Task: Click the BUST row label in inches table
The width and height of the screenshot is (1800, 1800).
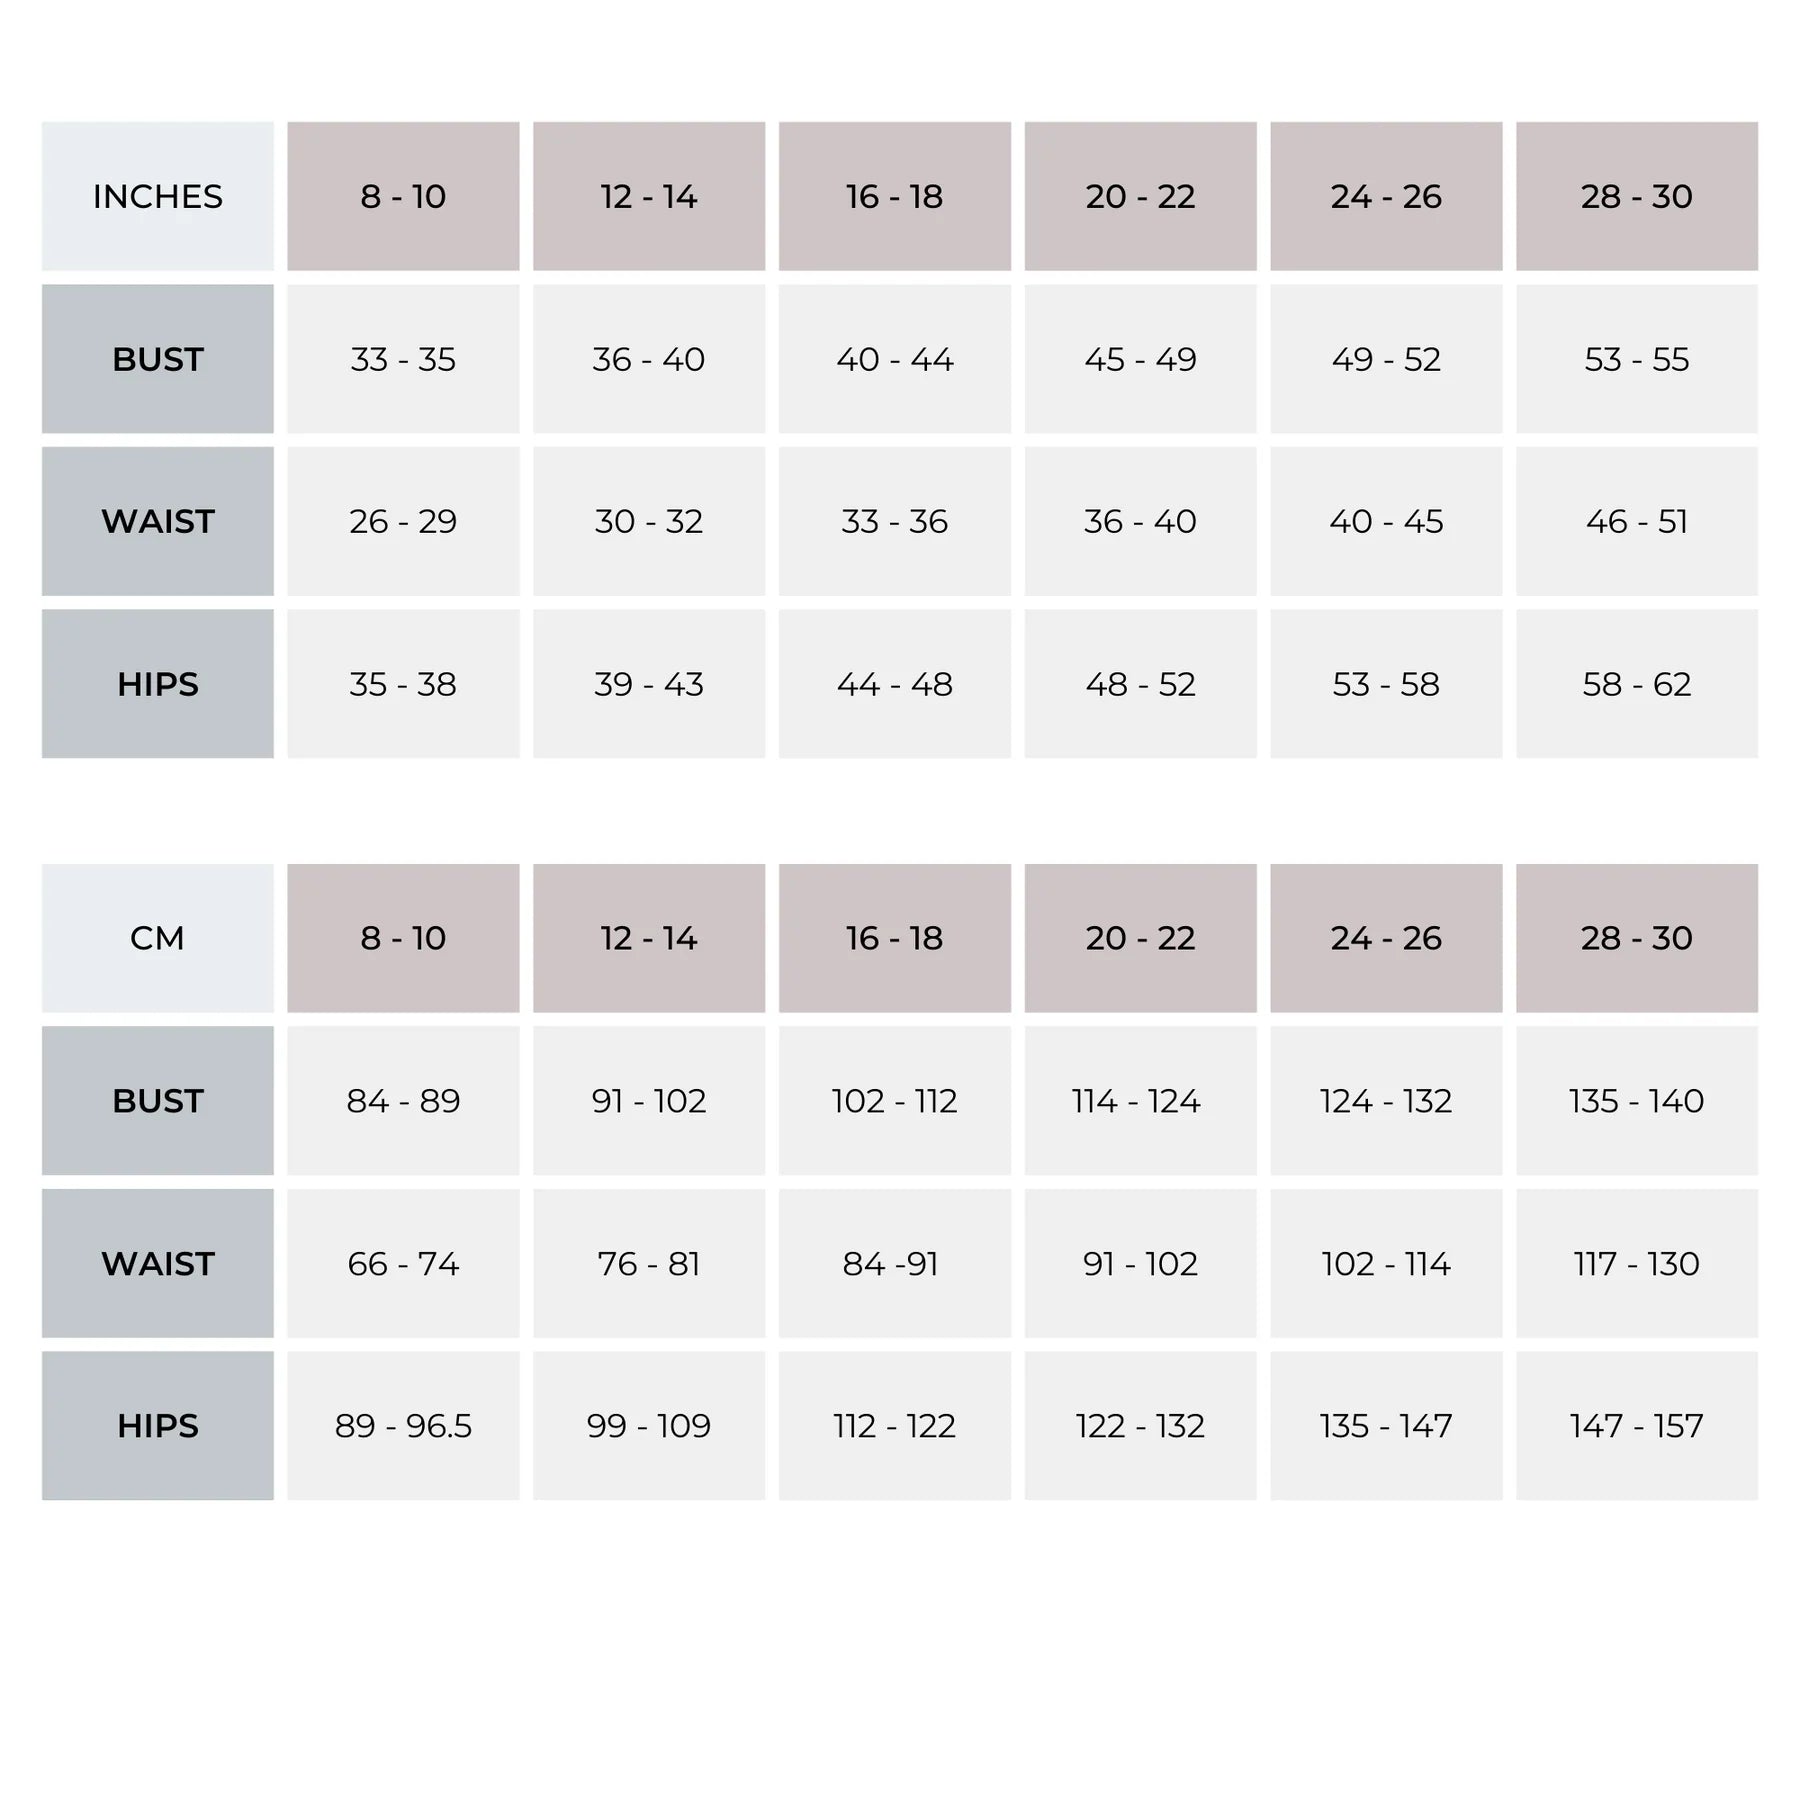Action: (157, 359)
